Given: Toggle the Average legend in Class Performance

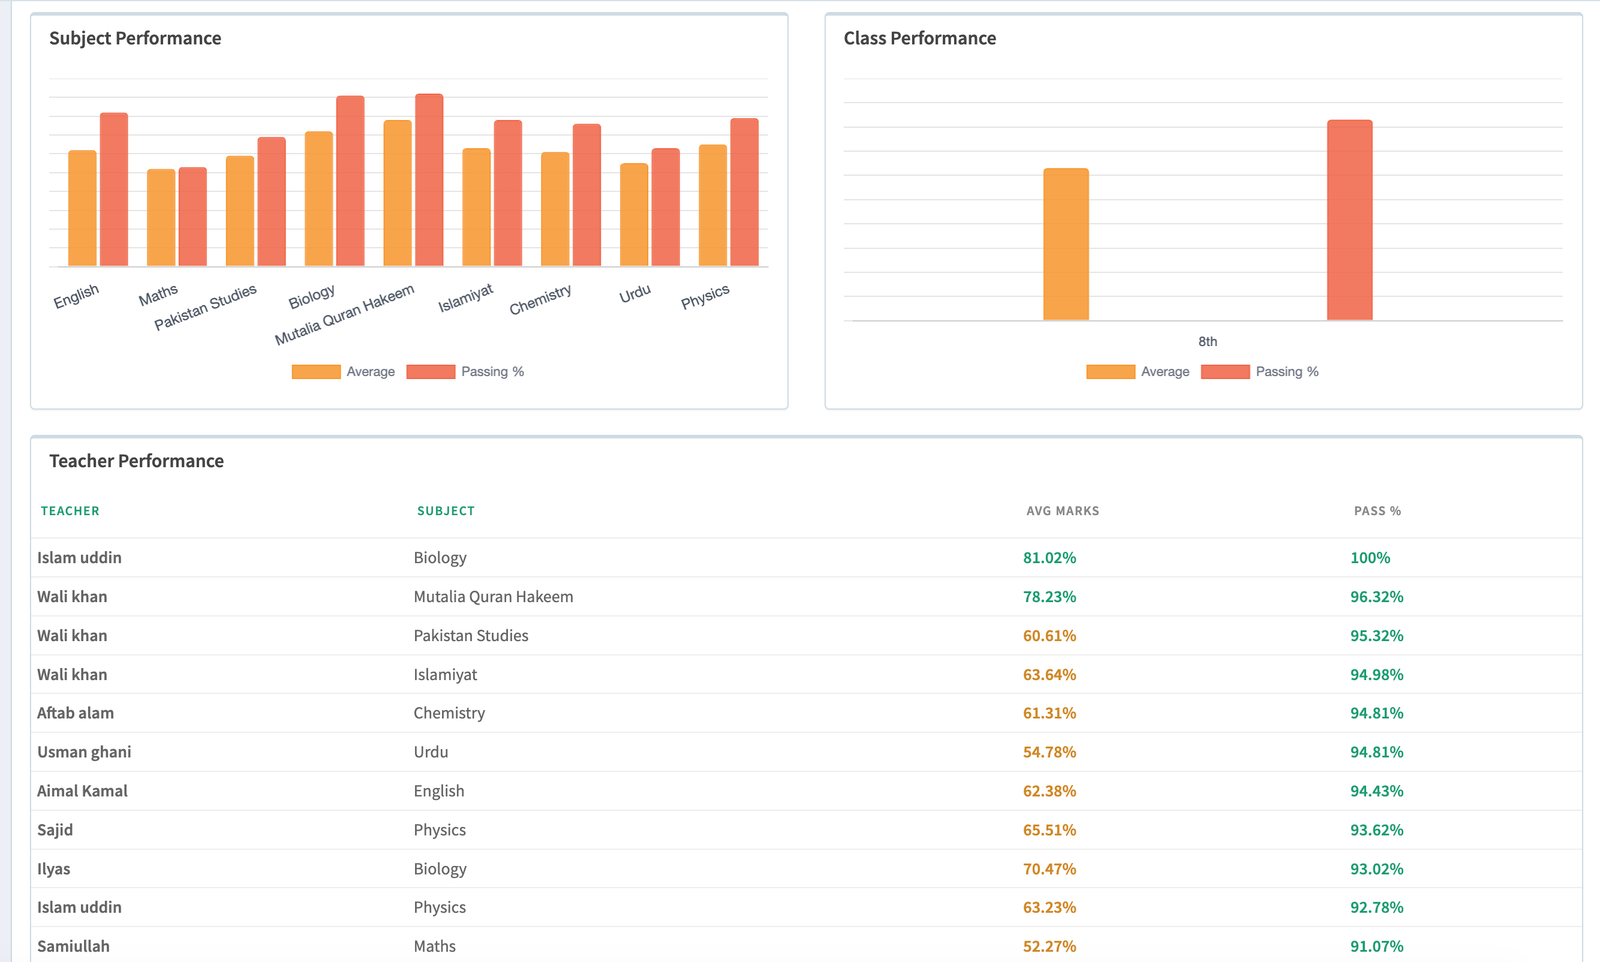Looking at the screenshot, I should click(1138, 372).
